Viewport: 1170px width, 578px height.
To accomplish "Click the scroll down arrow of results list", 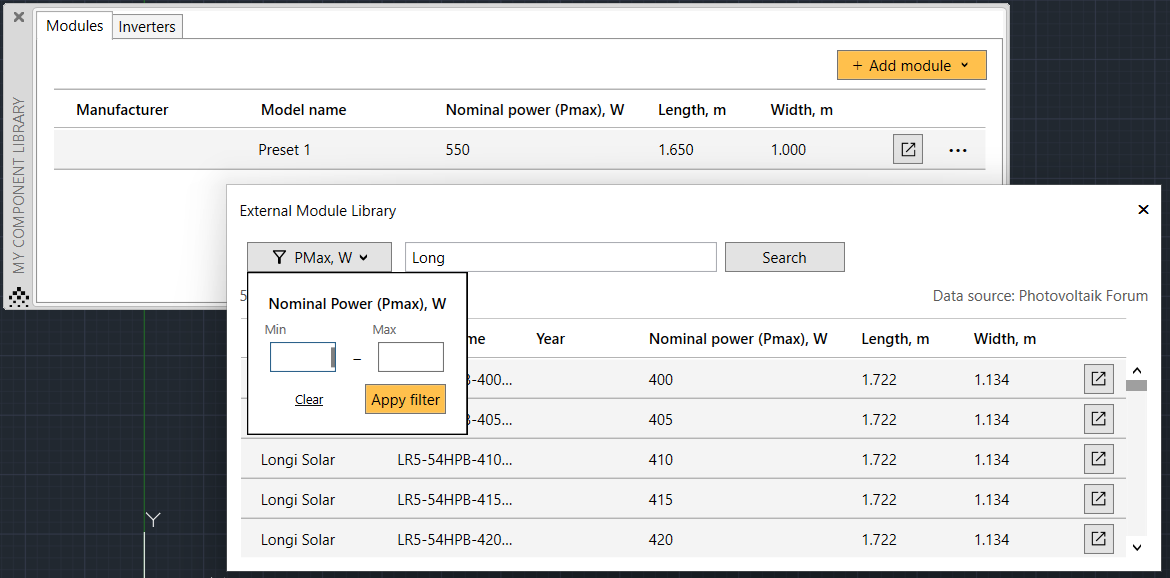I will click(1137, 548).
